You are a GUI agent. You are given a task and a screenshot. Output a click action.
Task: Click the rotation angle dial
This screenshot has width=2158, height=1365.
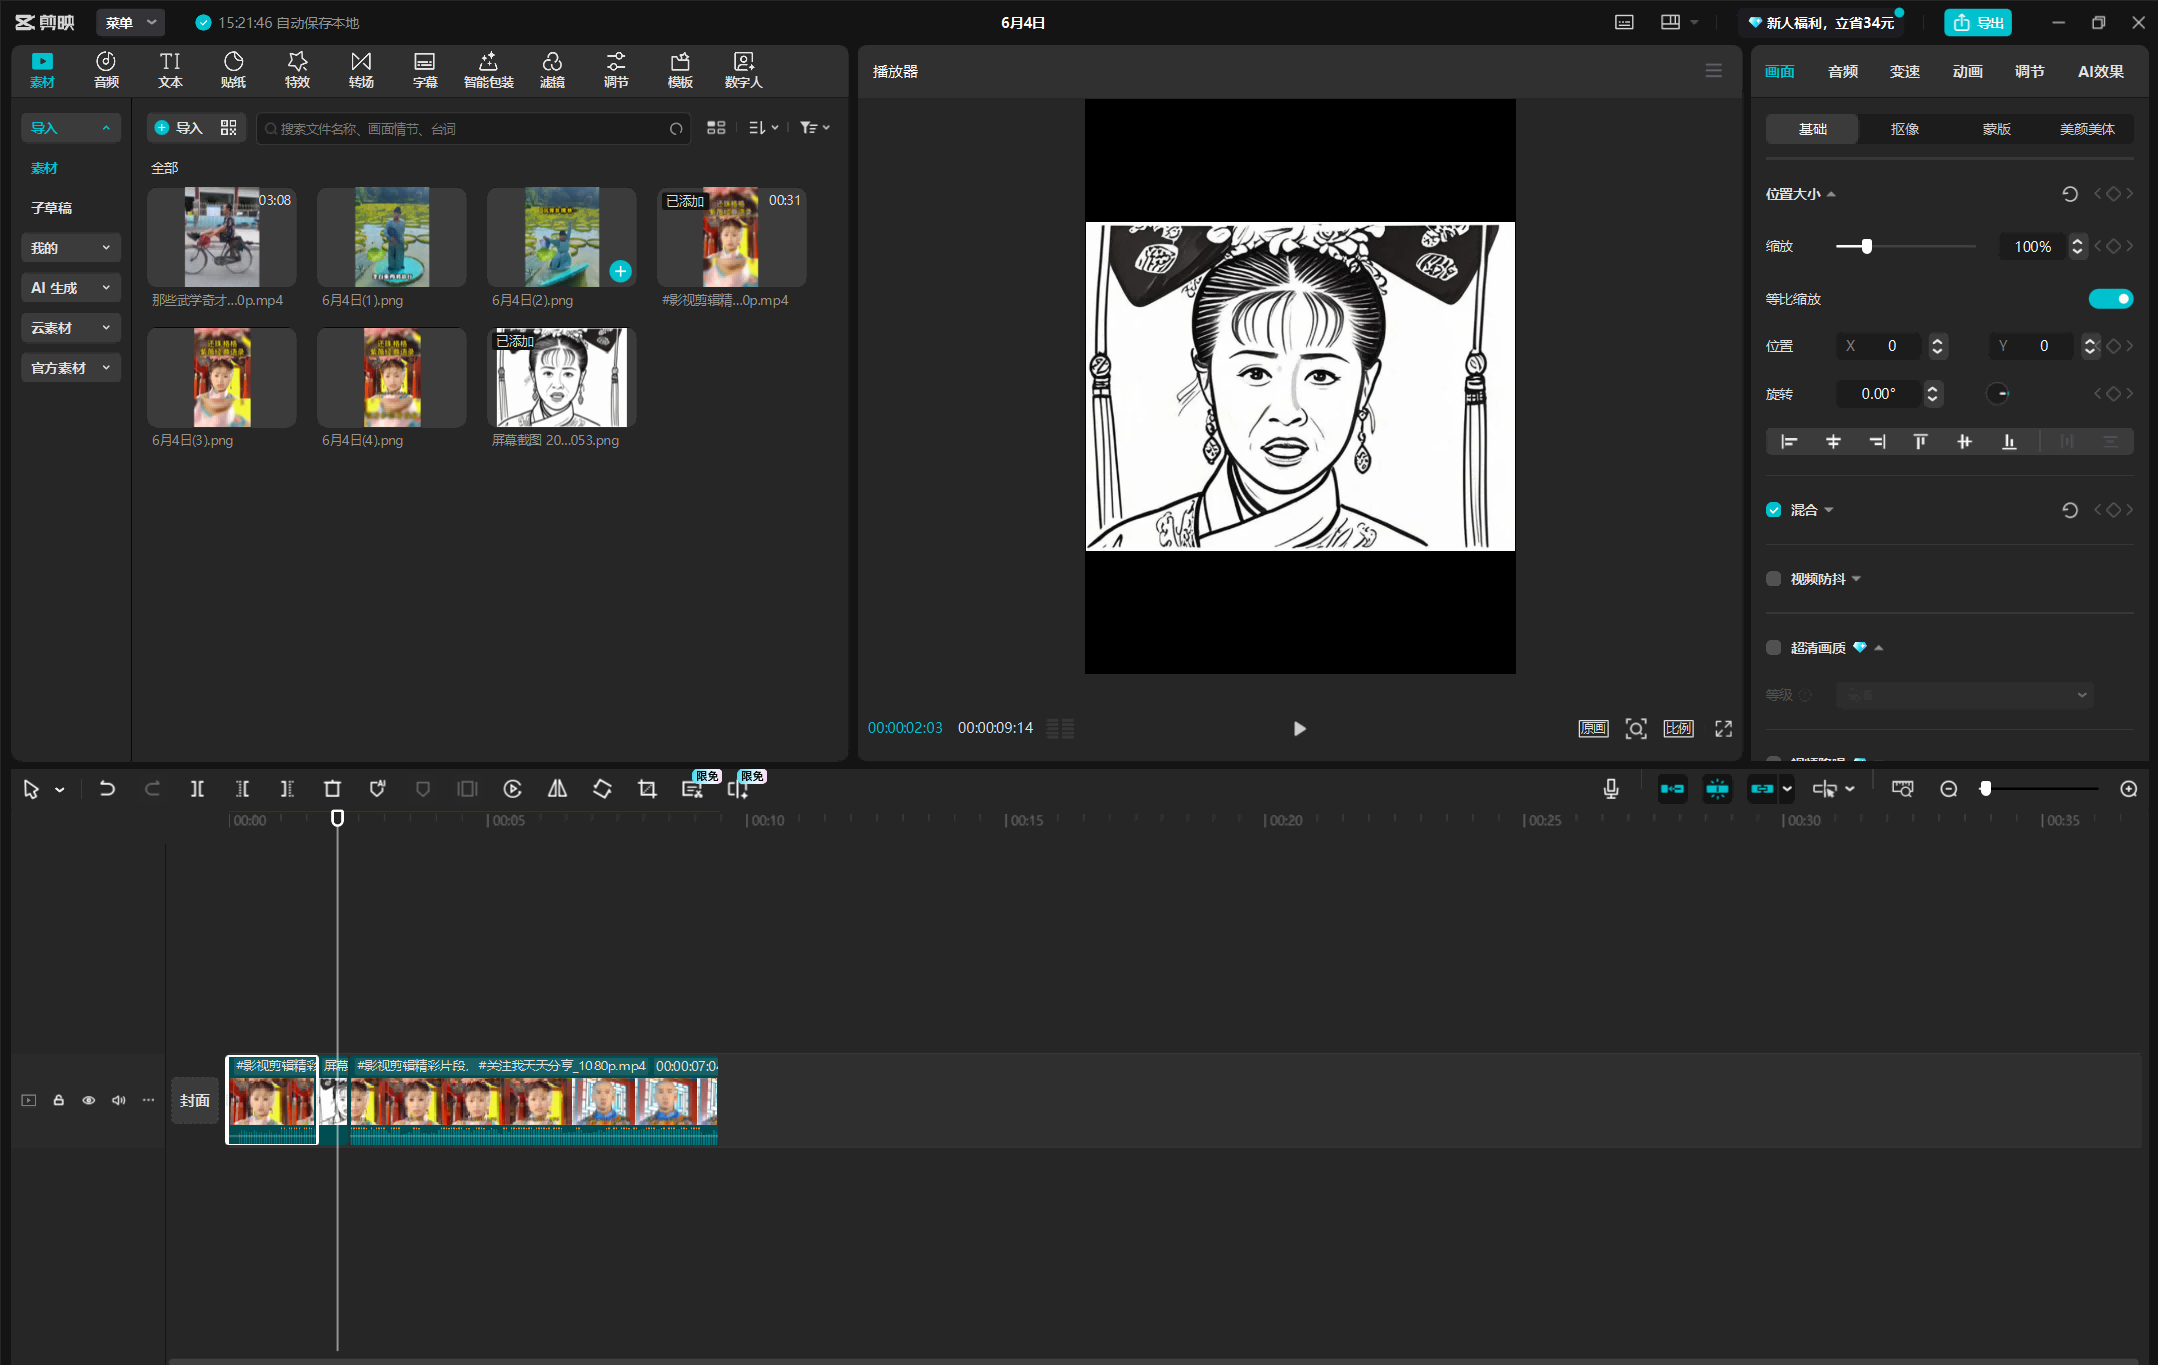coord(1997,394)
